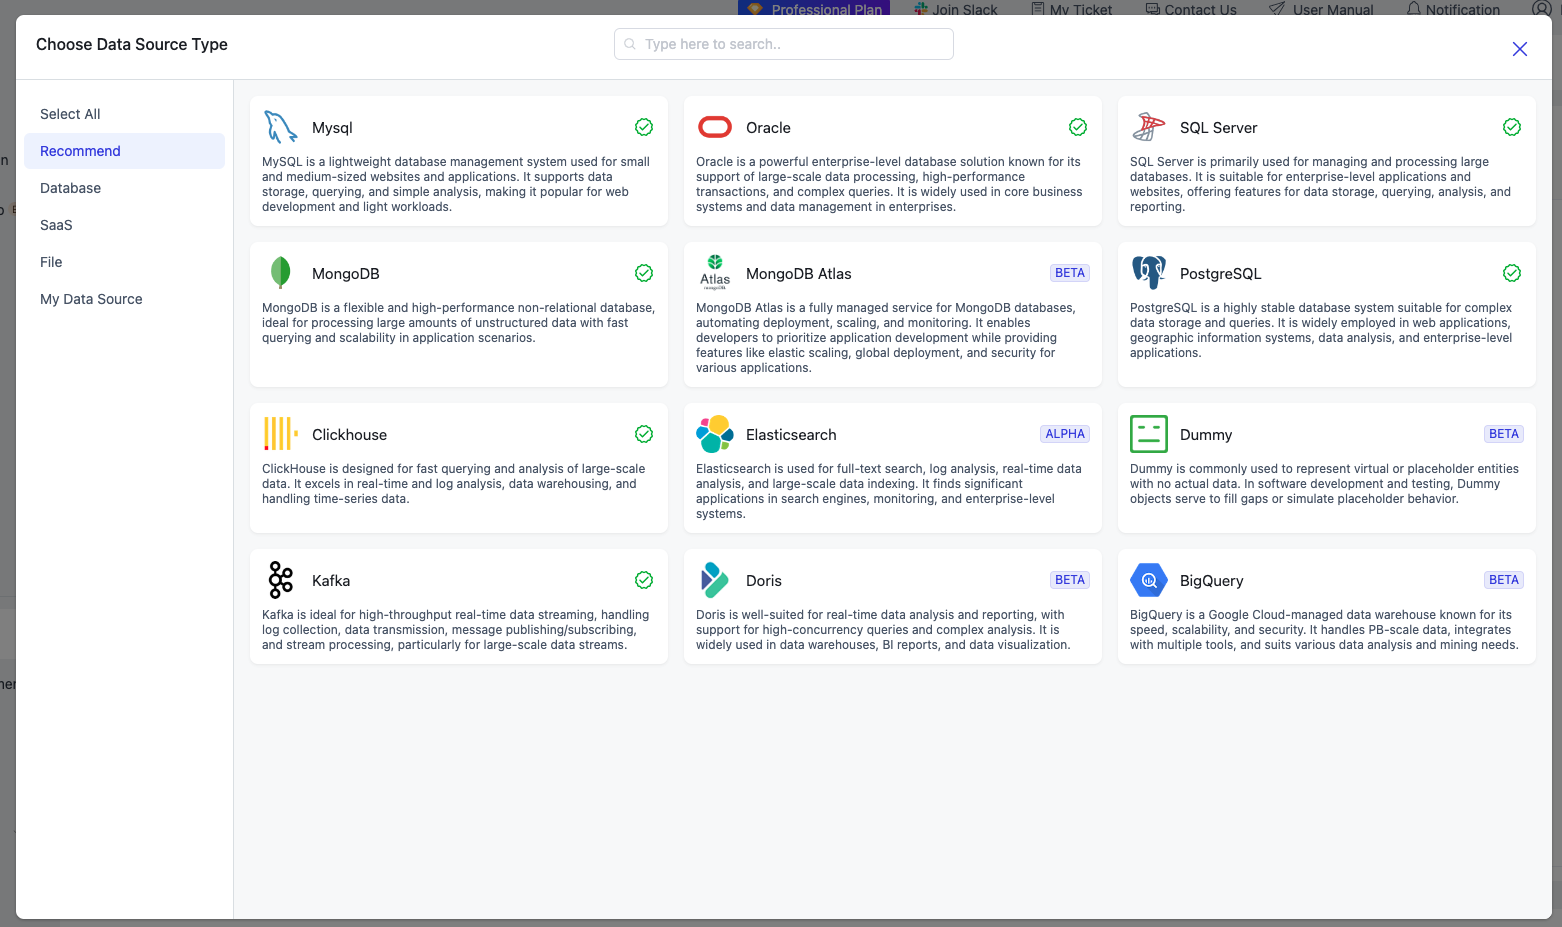The height and width of the screenshot is (927, 1562).
Task: Click the 'Choose Data Source Type' heading
Action: pos(132,44)
